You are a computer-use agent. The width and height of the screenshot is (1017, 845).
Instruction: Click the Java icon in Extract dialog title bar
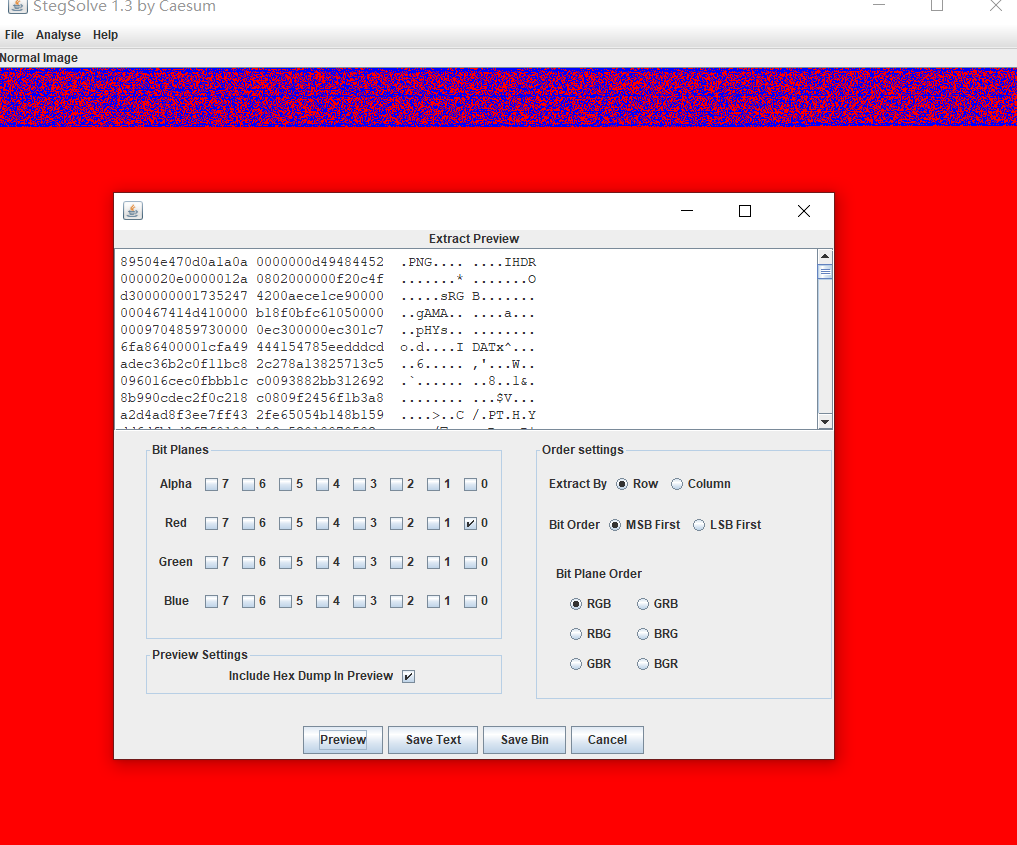(x=133, y=211)
